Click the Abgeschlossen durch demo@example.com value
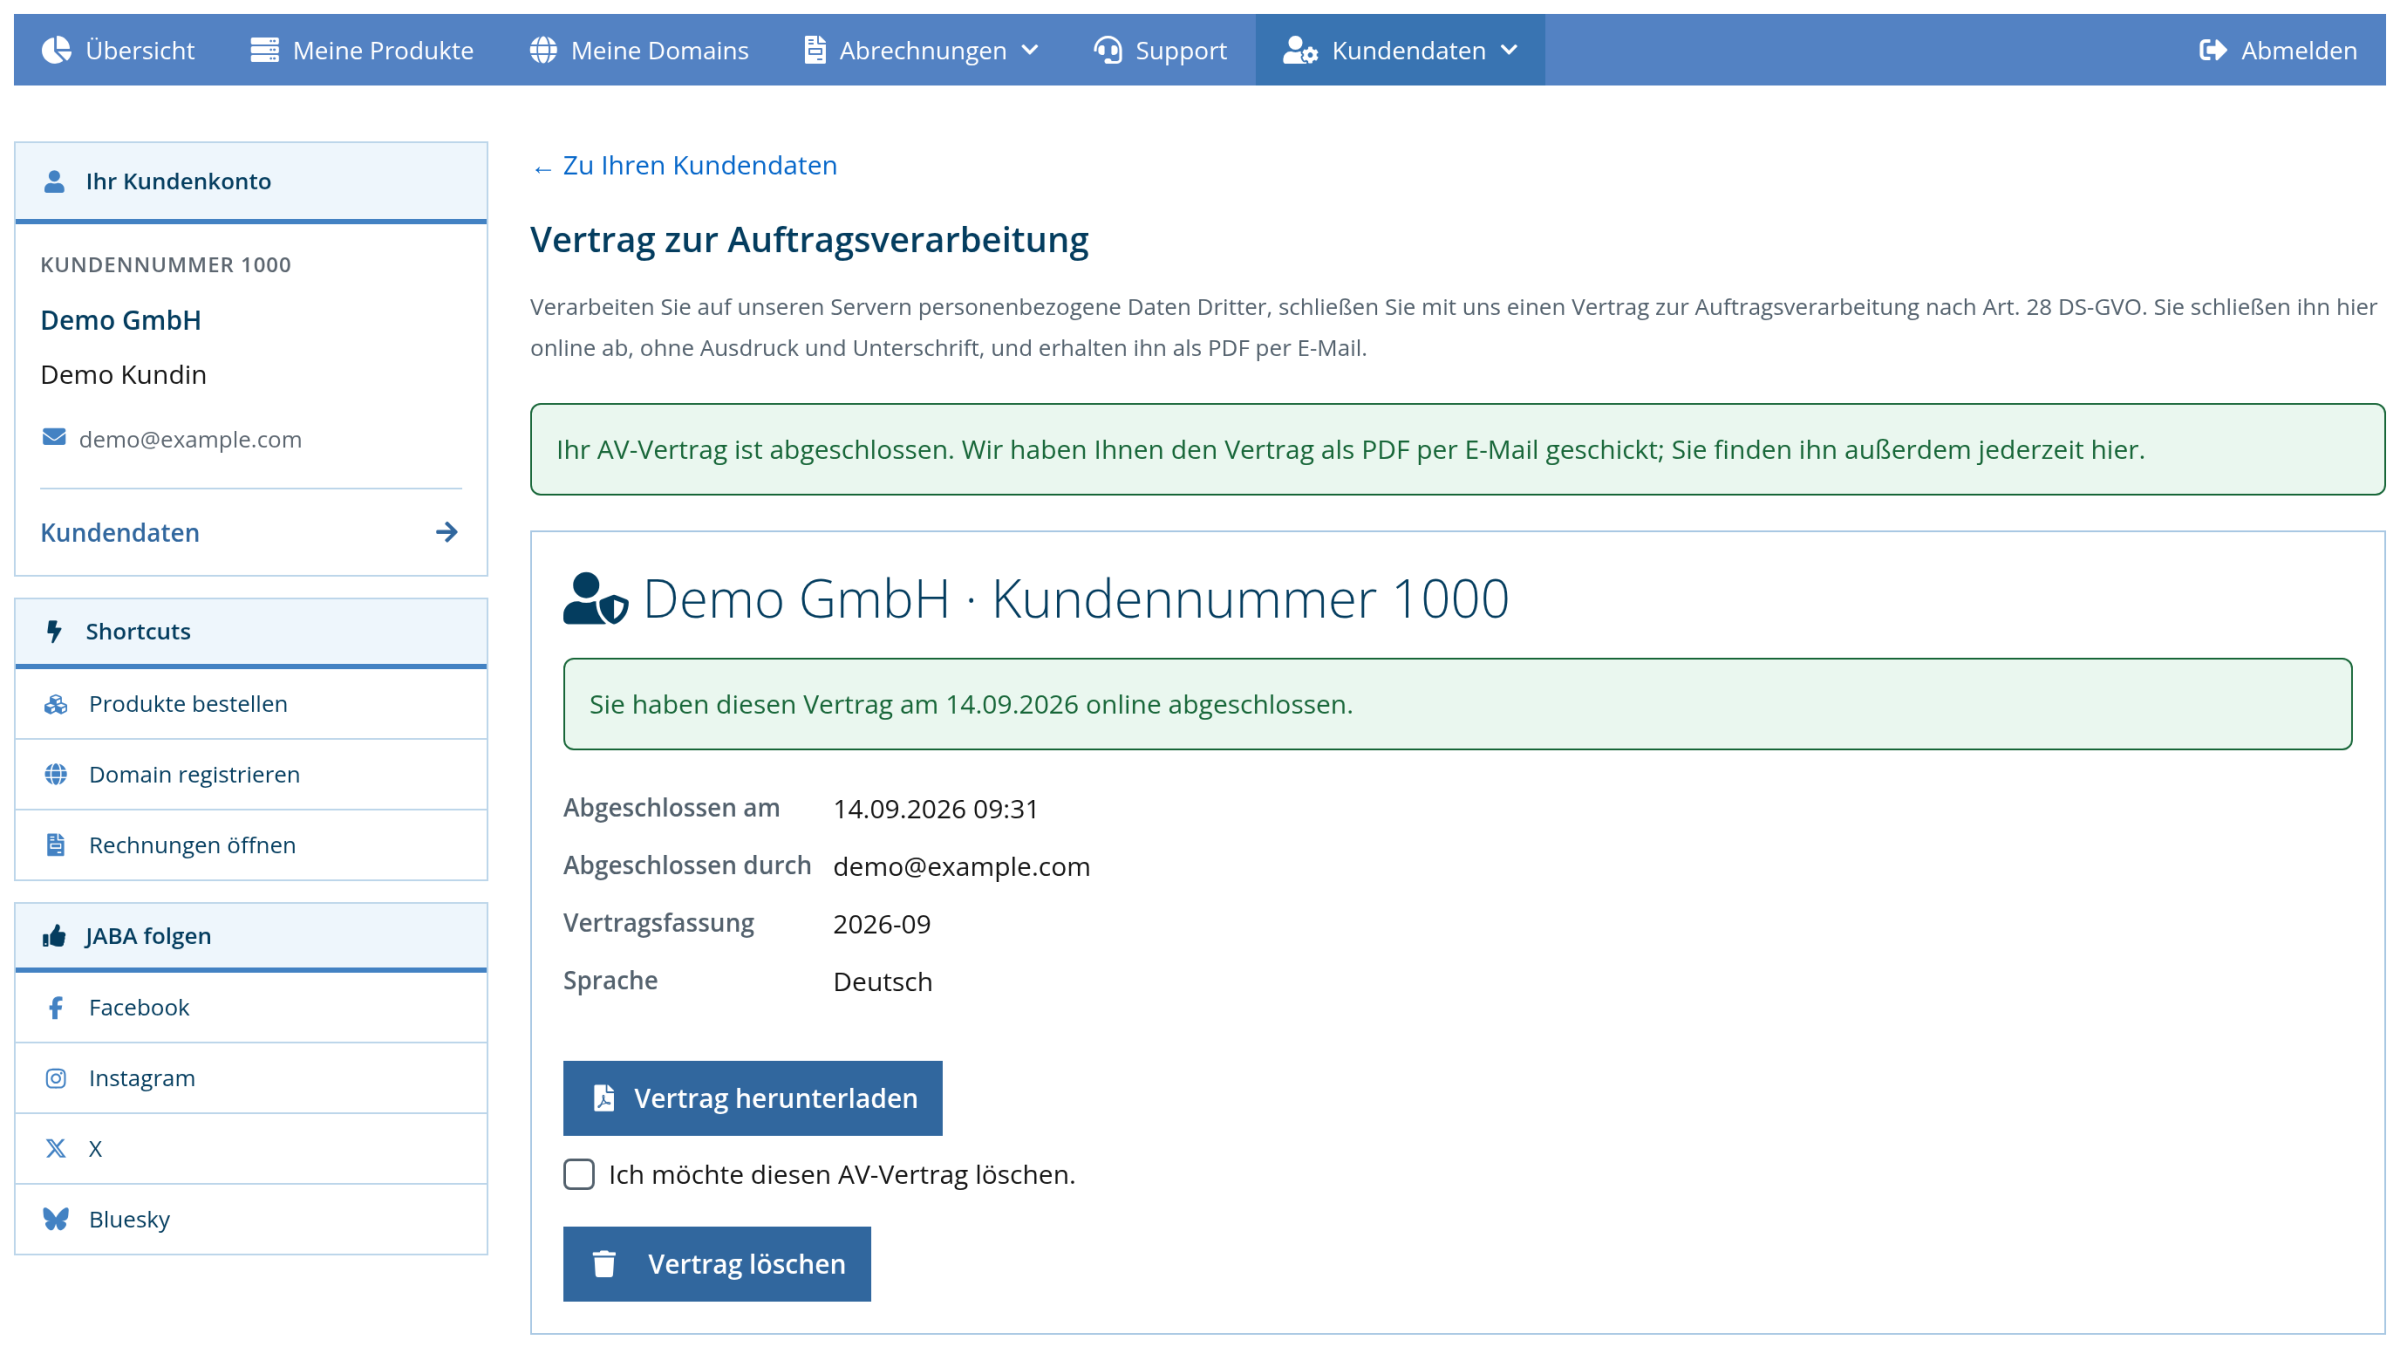 click(962, 866)
